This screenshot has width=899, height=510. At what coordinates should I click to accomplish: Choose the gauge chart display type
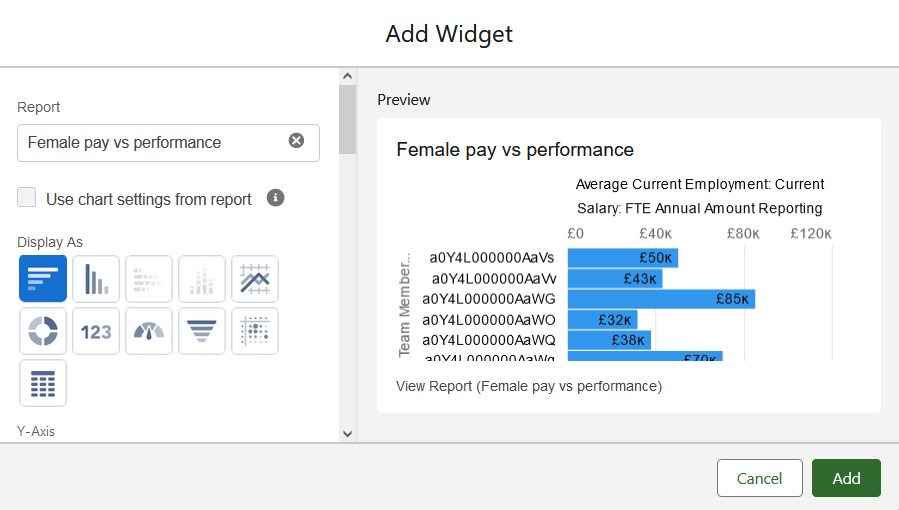tap(149, 331)
